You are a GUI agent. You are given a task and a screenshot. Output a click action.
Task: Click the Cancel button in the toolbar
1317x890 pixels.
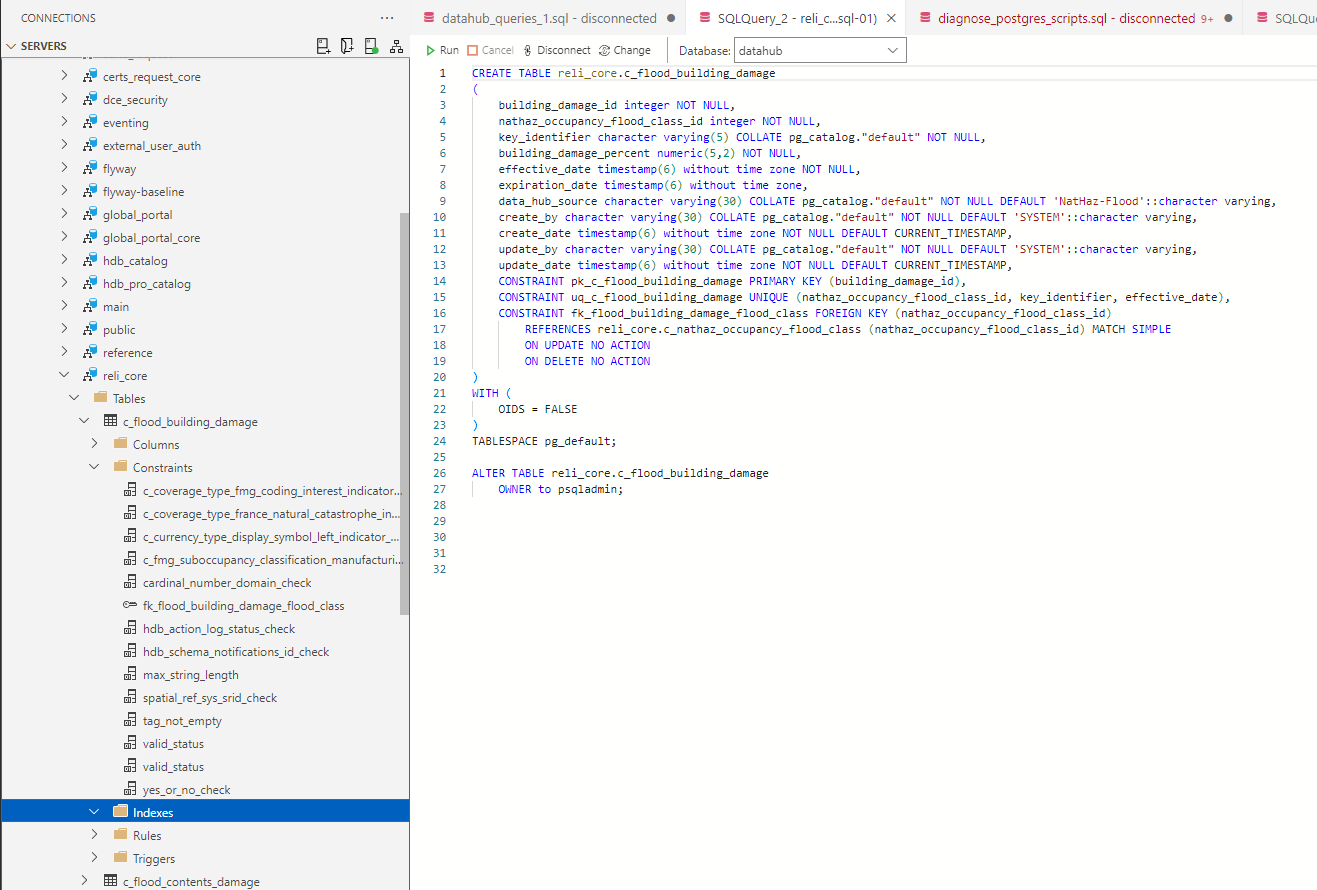489,49
